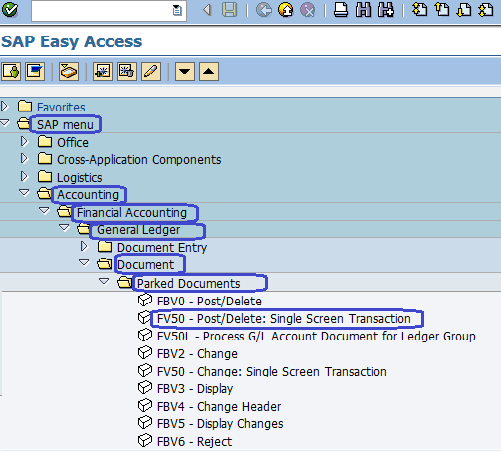Select FBV5 - Display Changes transaction
The width and height of the screenshot is (501, 452).
coord(220,424)
